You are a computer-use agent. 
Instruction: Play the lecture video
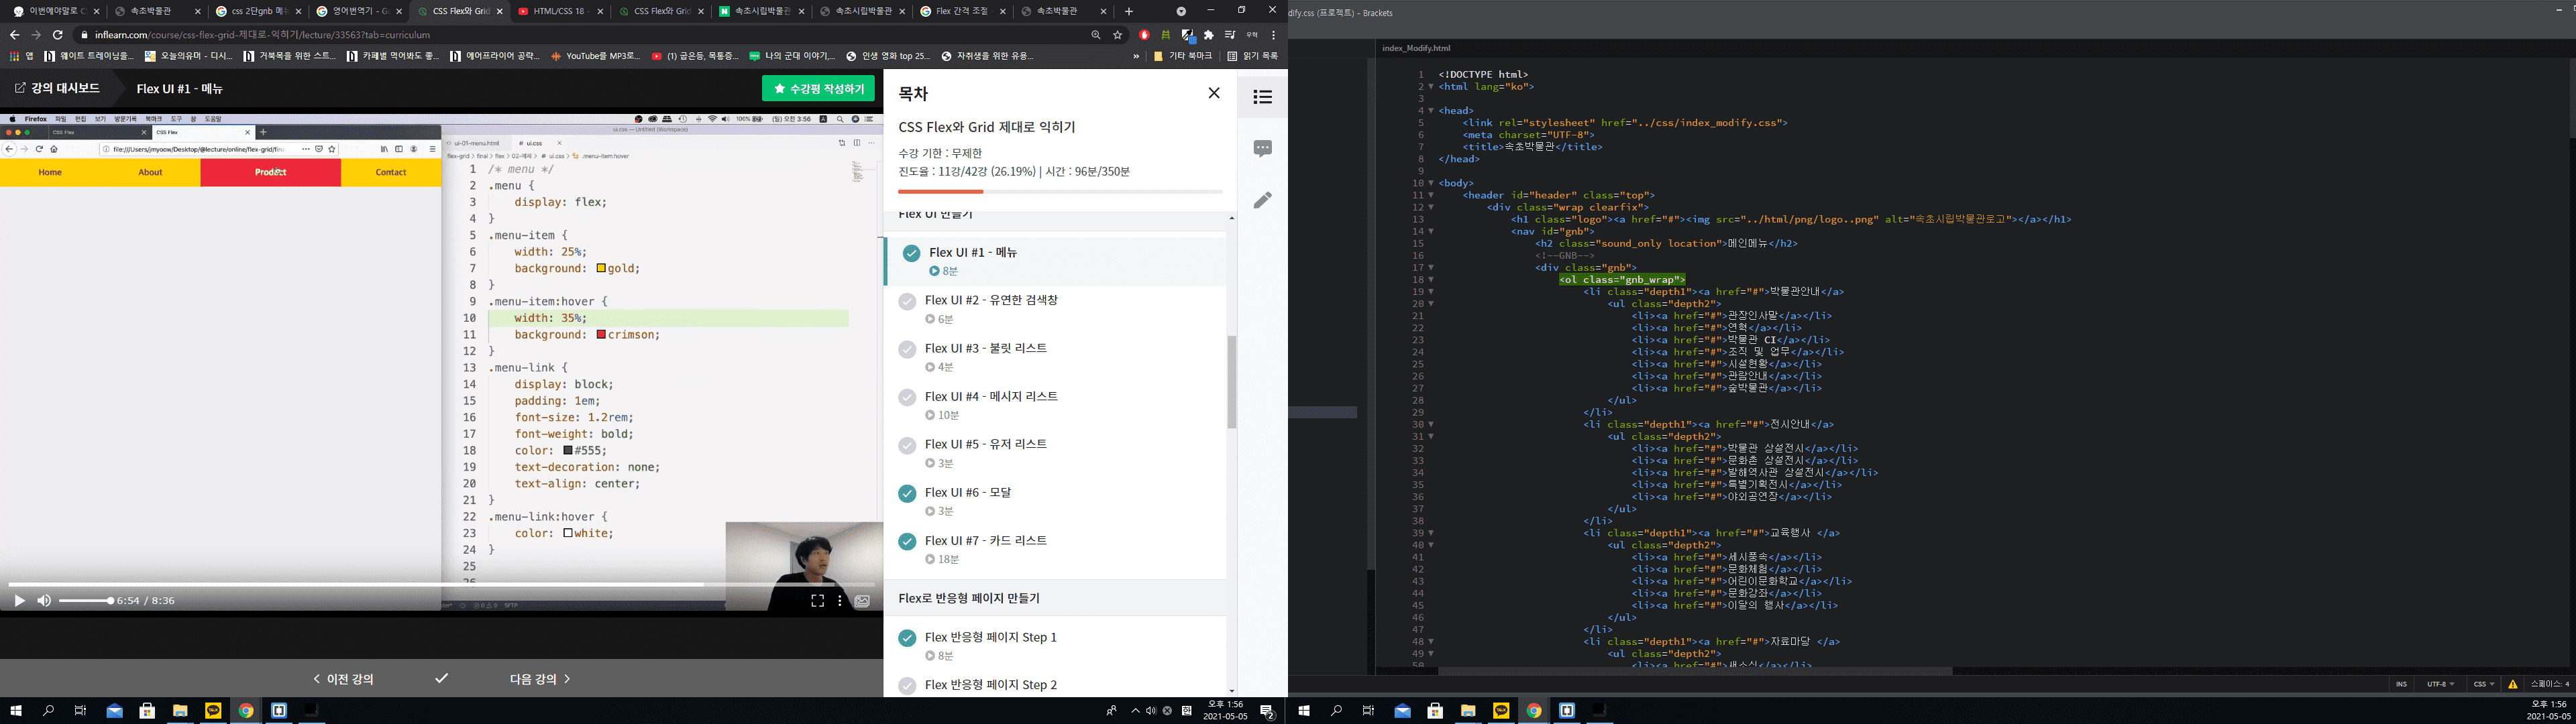pos(19,600)
